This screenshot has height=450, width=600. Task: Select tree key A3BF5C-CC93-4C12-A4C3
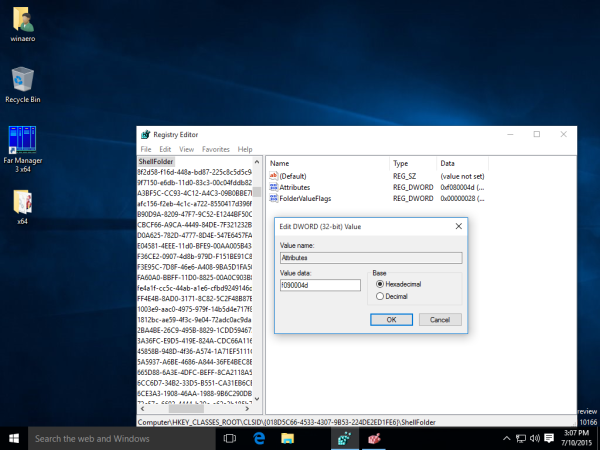point(195,193)
